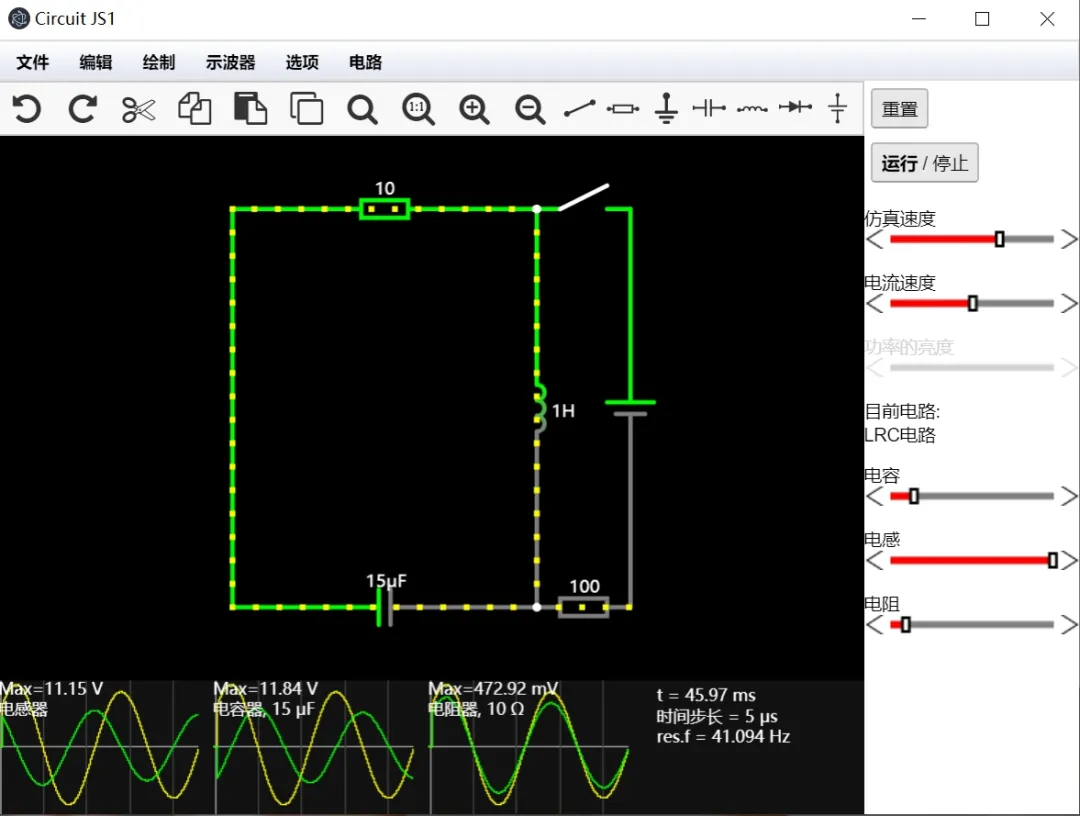
Task: Click the 'LRC电路' circuit name label
Action: (900, 435)
